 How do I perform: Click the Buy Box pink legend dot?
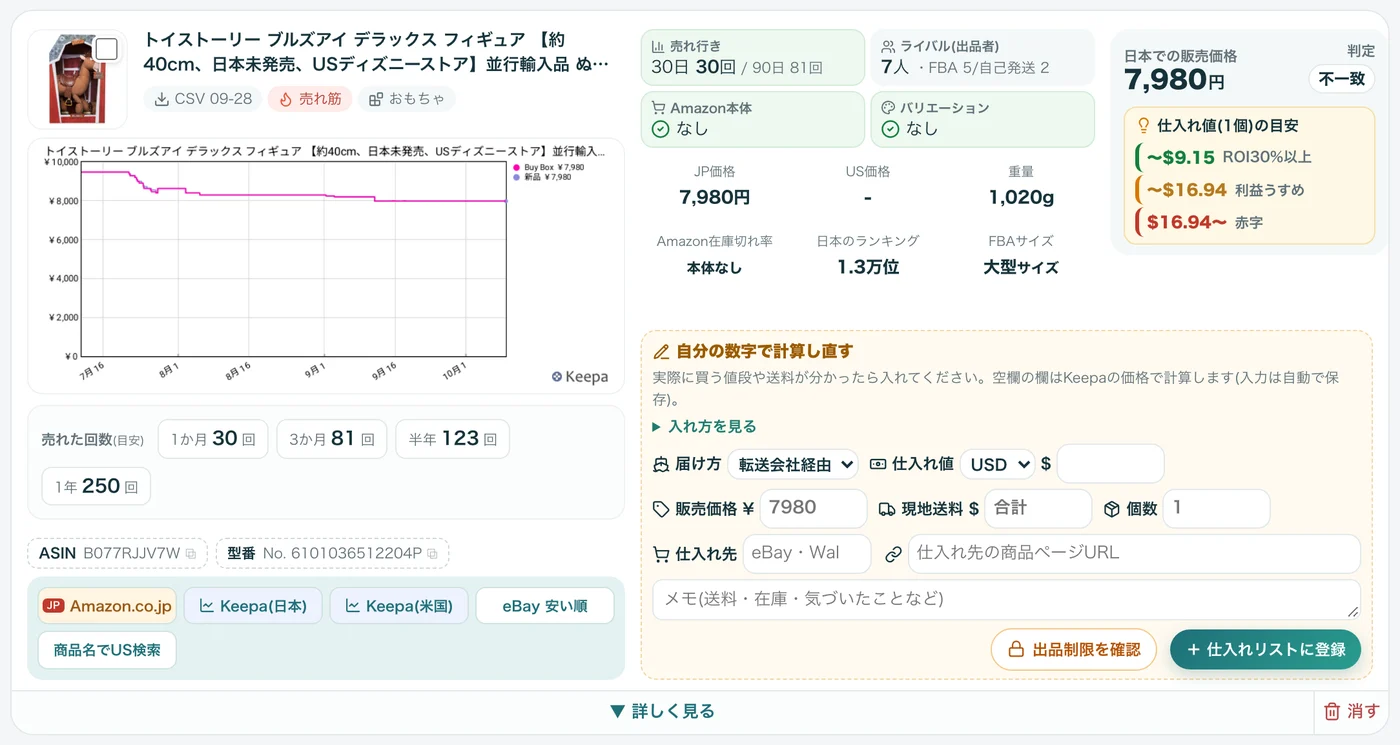click(x=516, y=167)
